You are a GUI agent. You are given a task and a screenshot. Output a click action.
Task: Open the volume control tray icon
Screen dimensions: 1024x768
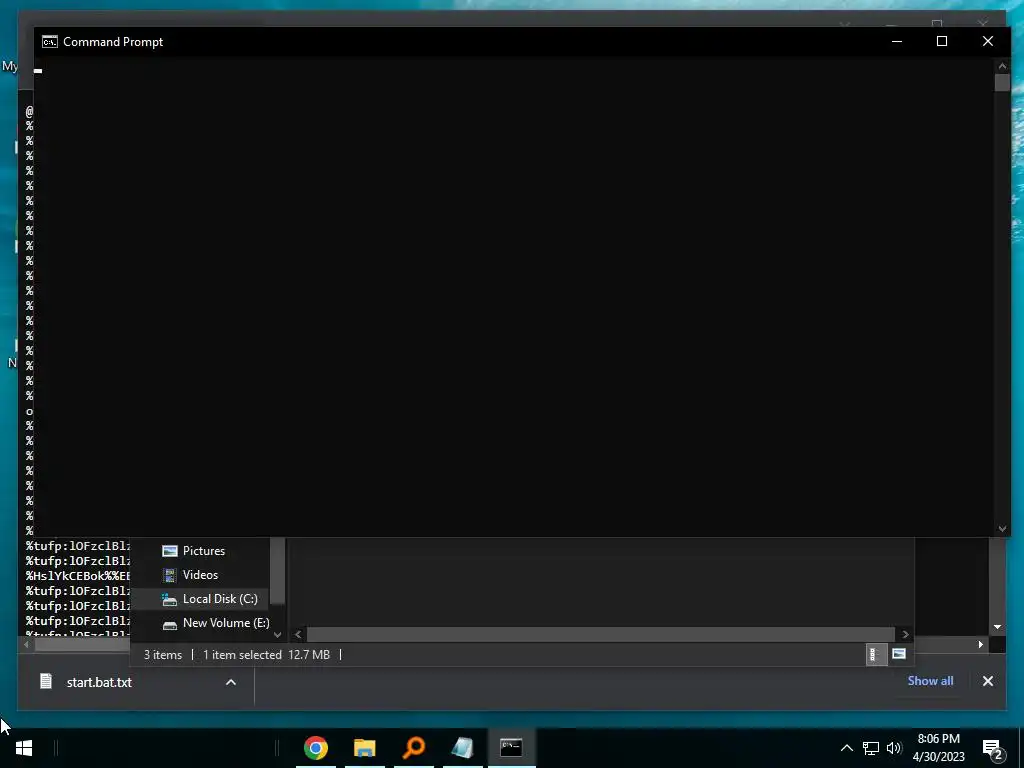[894, 748]
